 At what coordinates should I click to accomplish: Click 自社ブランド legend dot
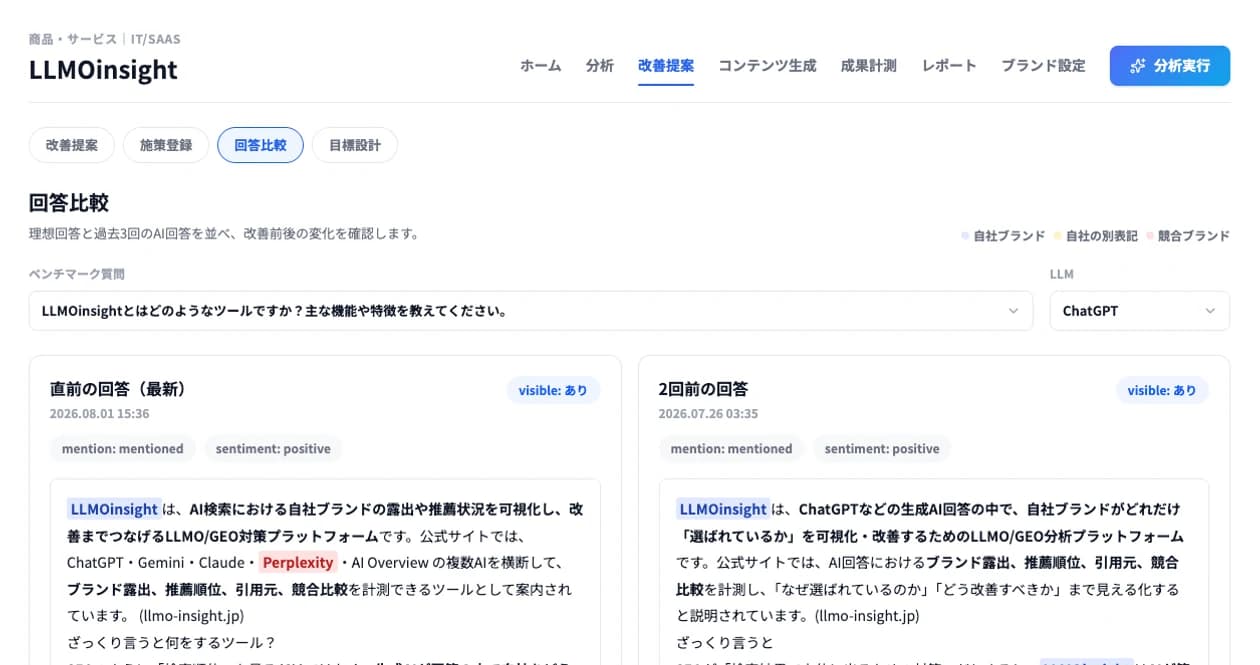click(x=965, y=236)
